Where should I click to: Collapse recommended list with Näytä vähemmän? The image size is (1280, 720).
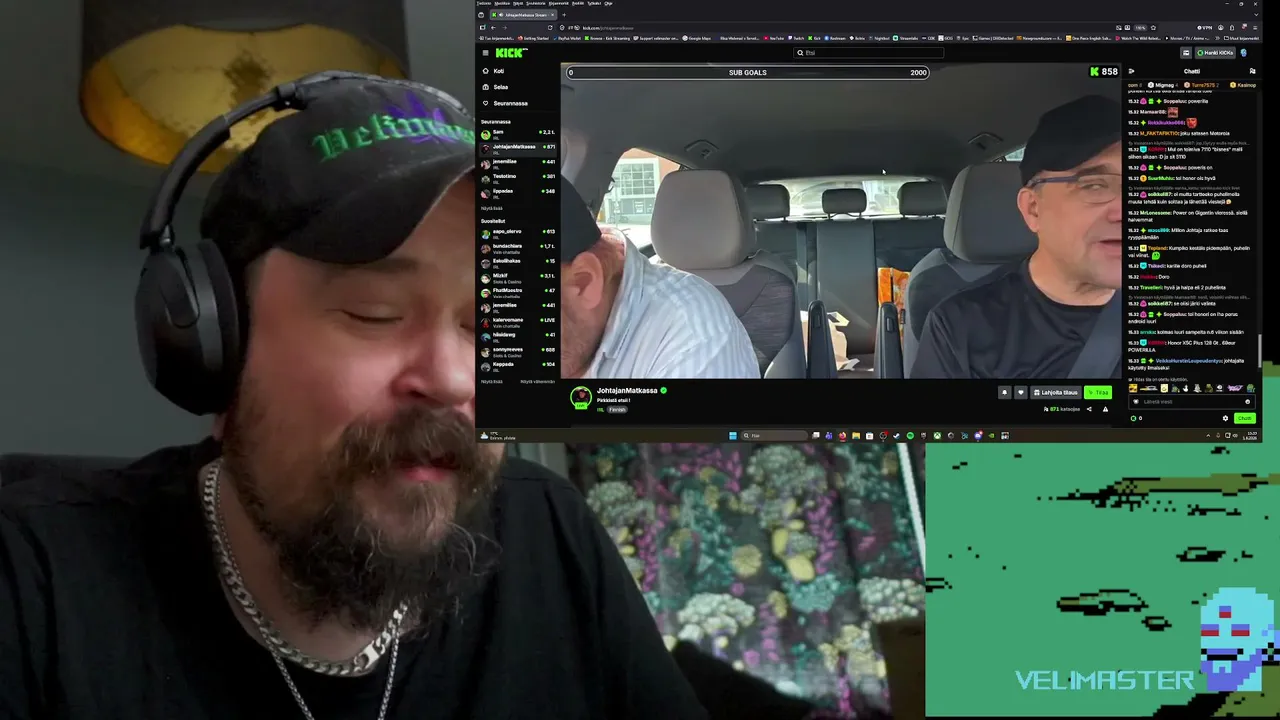pyautogui.click(x=538, y=381)
